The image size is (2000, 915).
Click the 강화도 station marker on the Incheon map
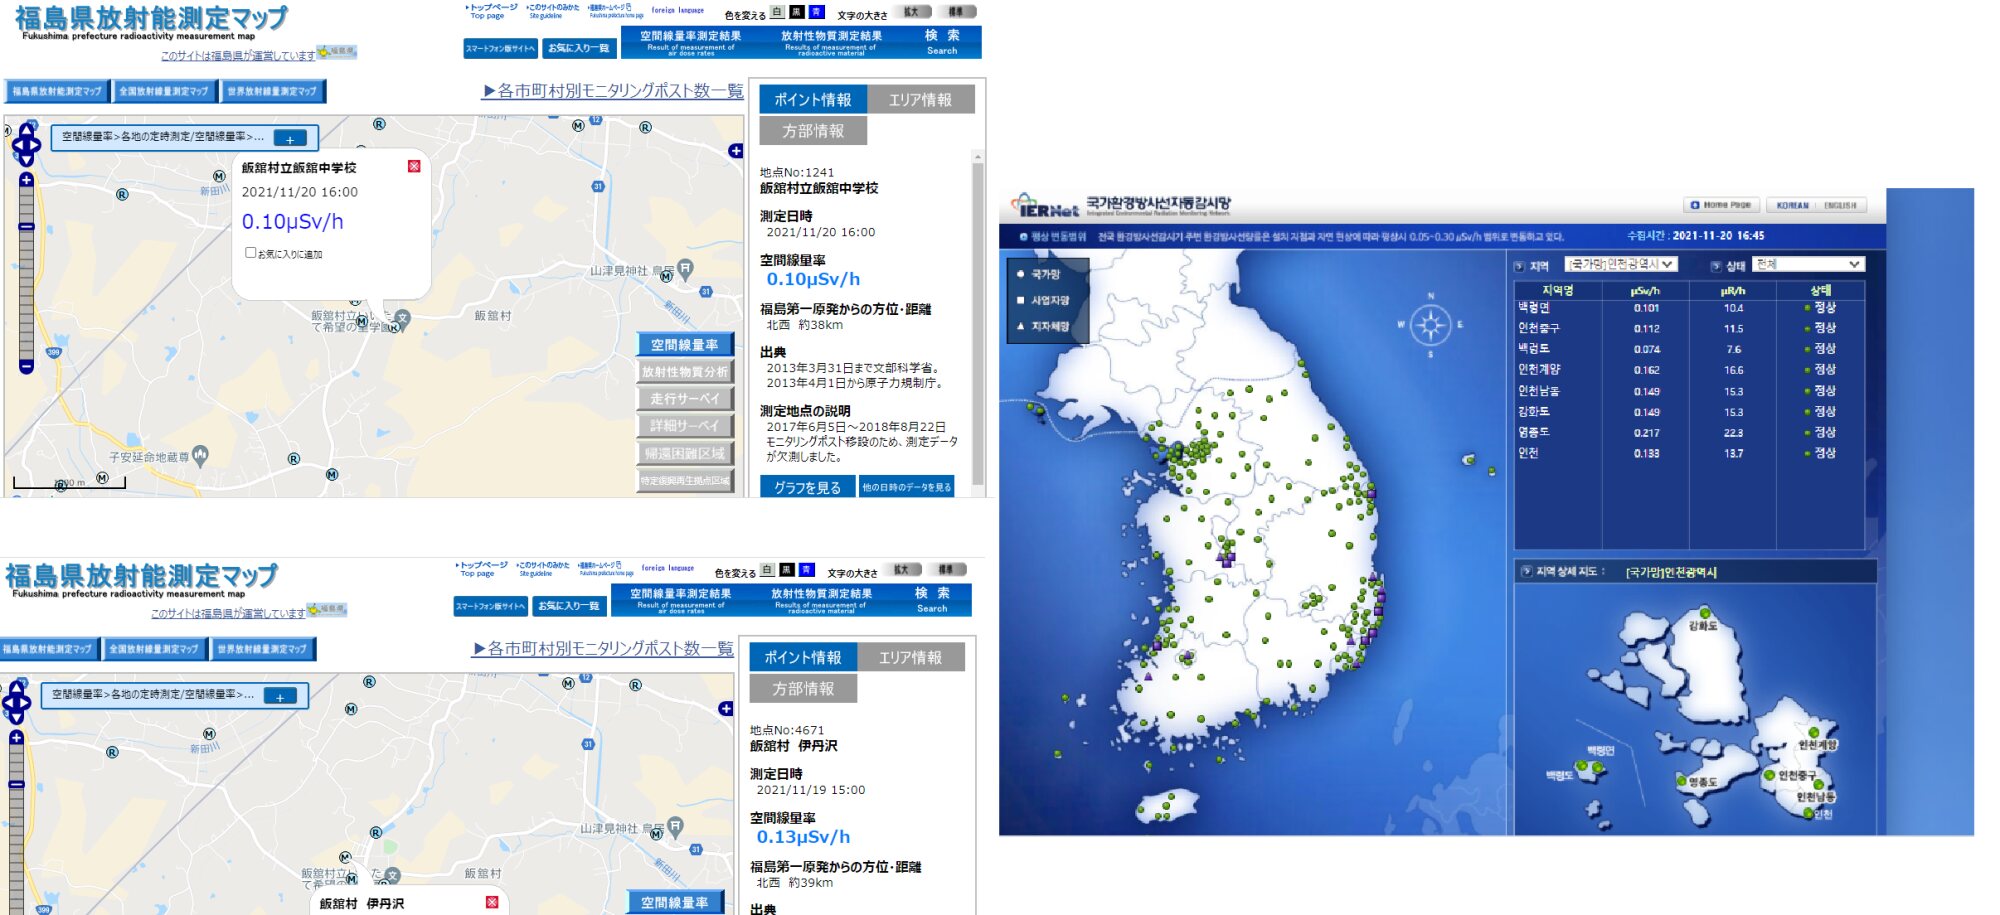point(1705,613)
